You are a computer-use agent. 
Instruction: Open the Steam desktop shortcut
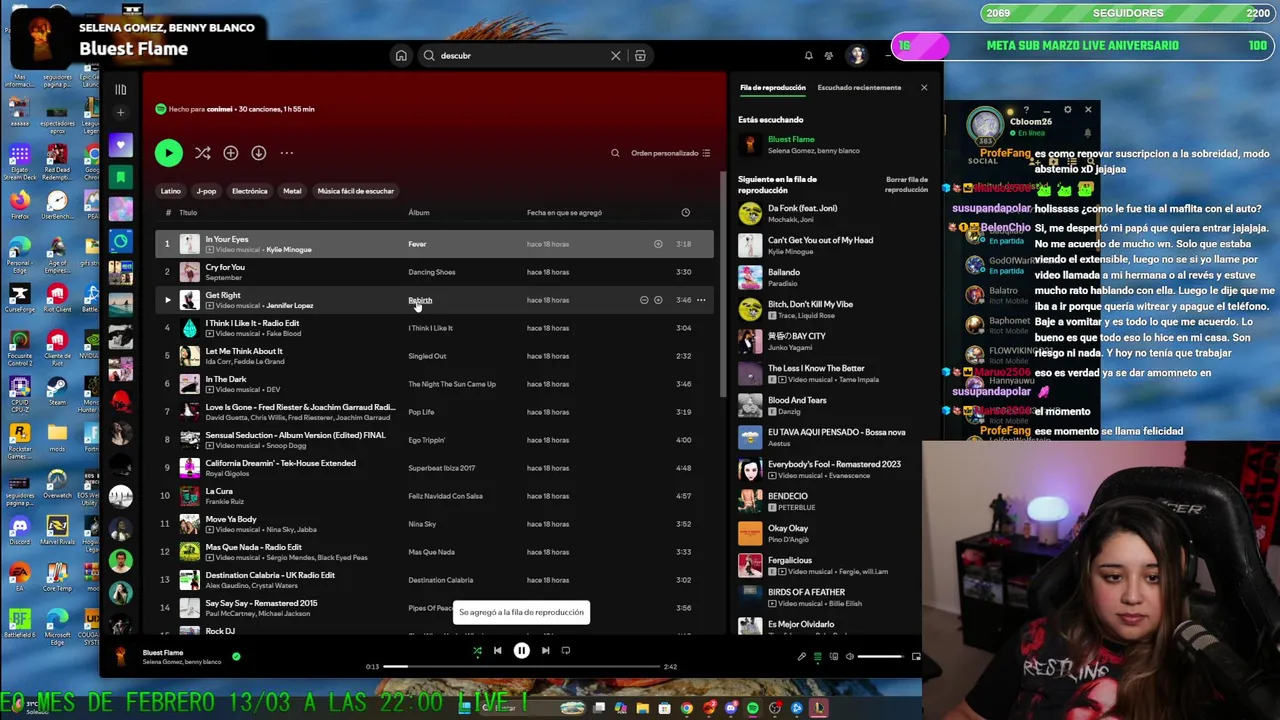[57, 390]
